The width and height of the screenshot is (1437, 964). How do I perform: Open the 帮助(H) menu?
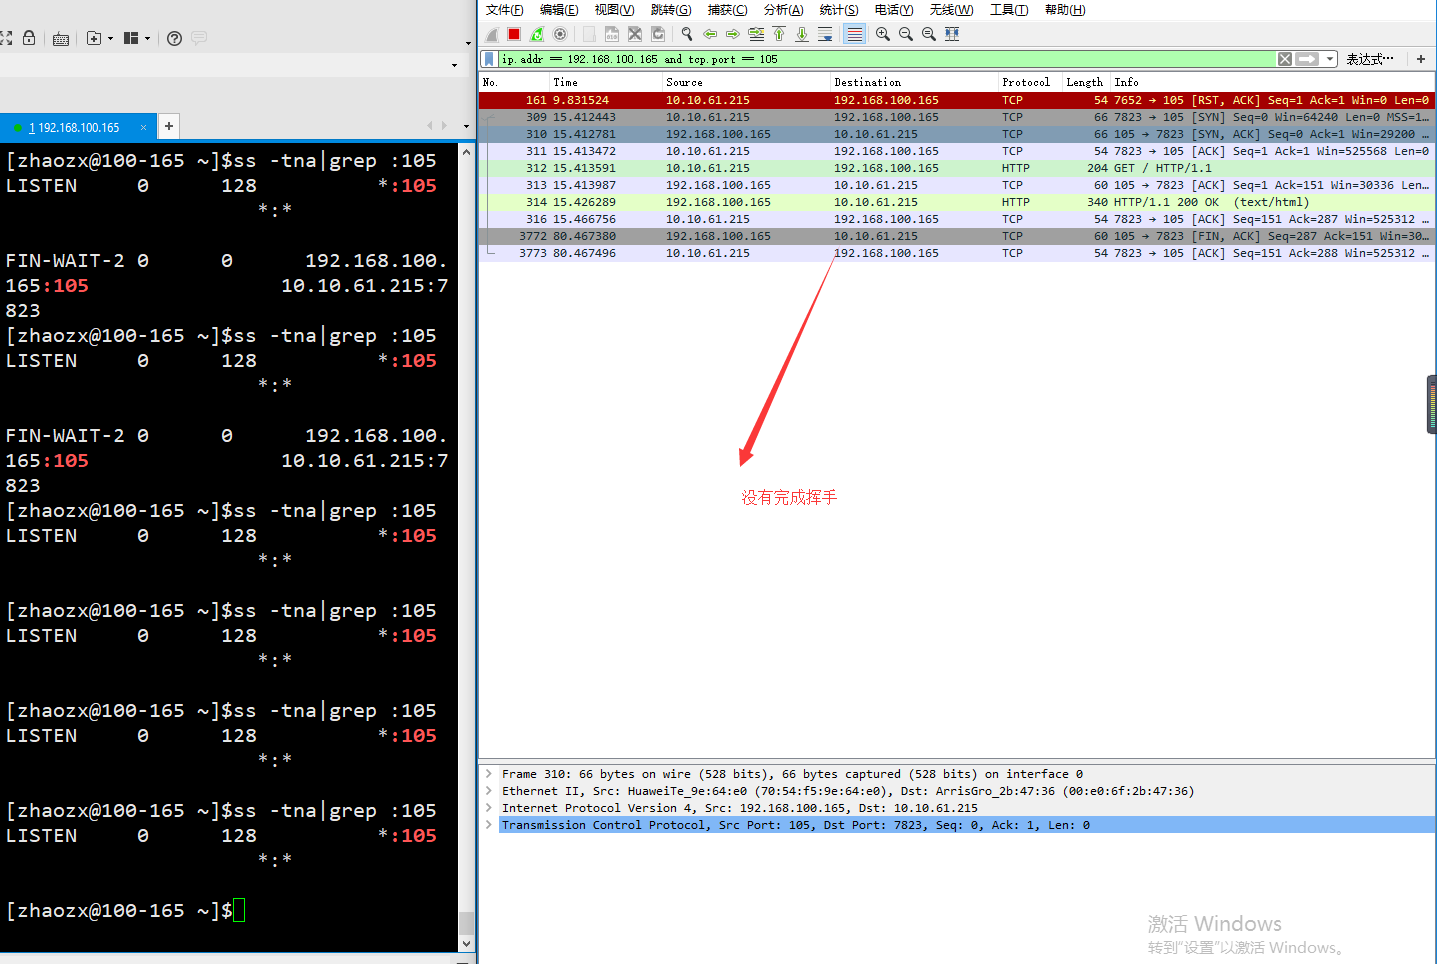pos(1065,10)
